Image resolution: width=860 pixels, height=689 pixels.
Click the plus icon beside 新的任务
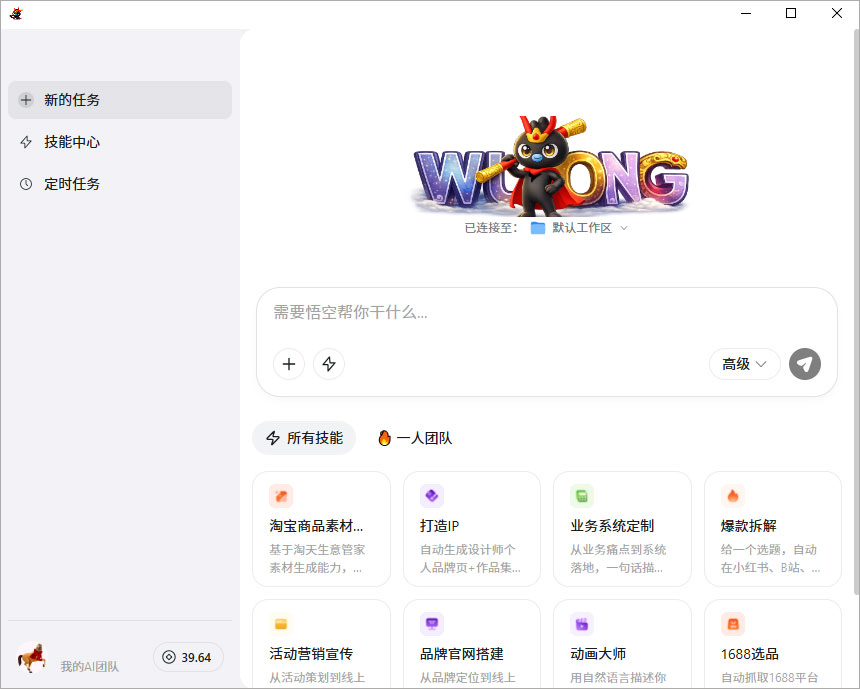click(x=26, y=100)
